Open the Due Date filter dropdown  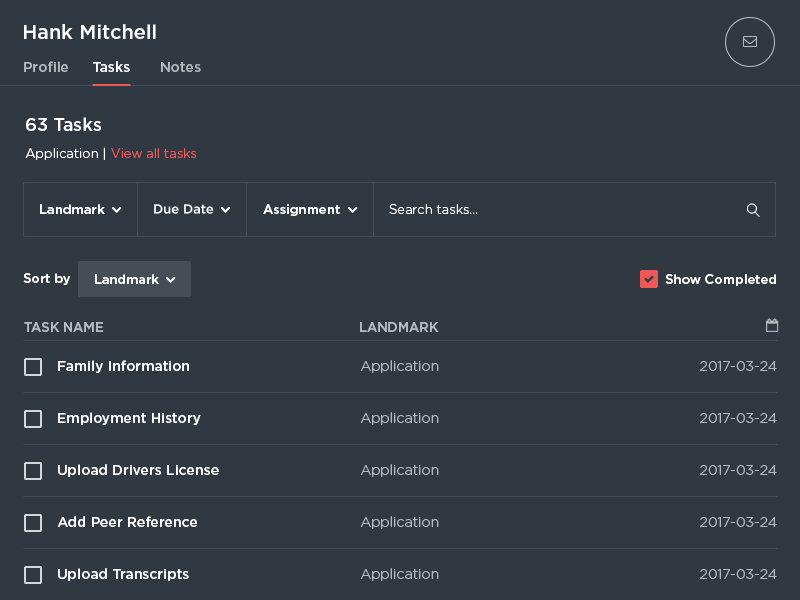pos(192,210)
